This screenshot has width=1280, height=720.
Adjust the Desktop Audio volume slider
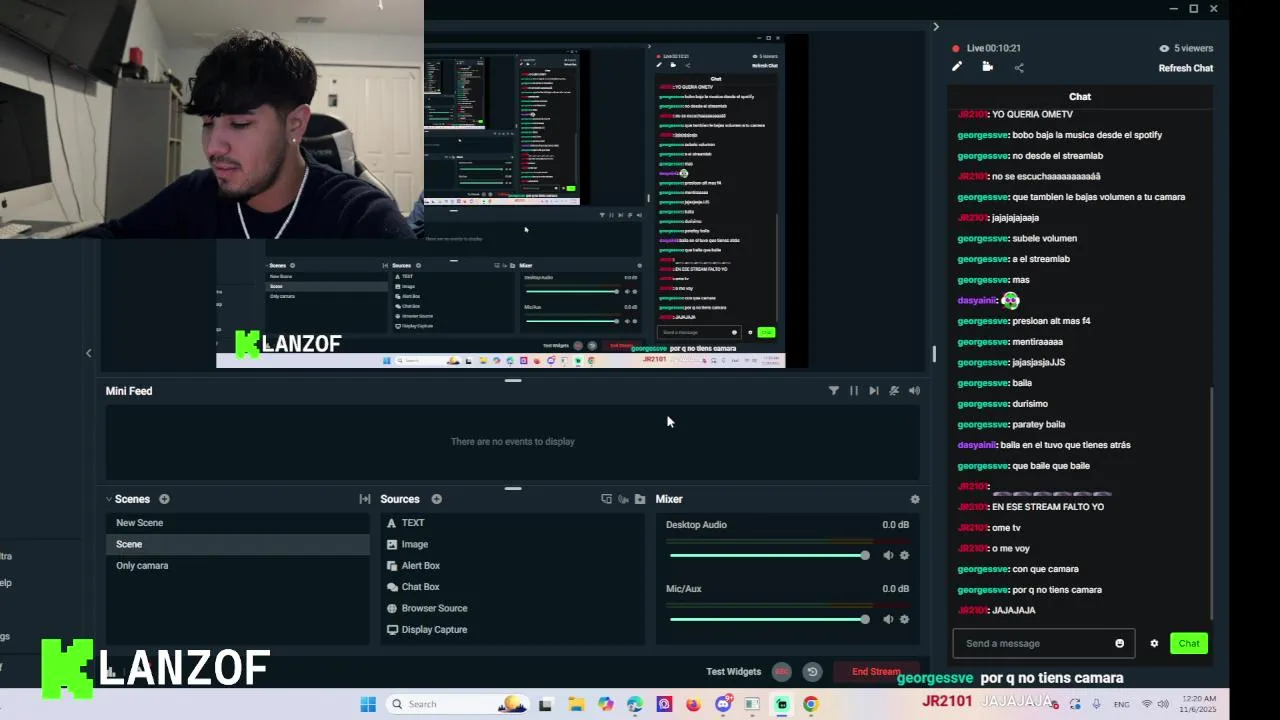pyautogui.click(x=768, y=555)
